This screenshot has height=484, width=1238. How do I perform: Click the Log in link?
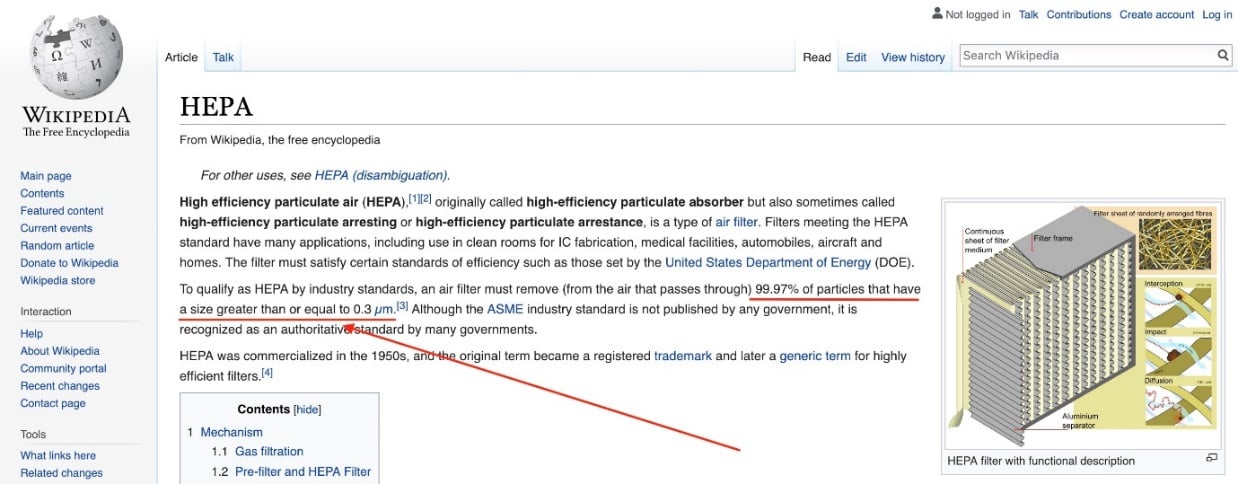click(x=1217, y=14)
